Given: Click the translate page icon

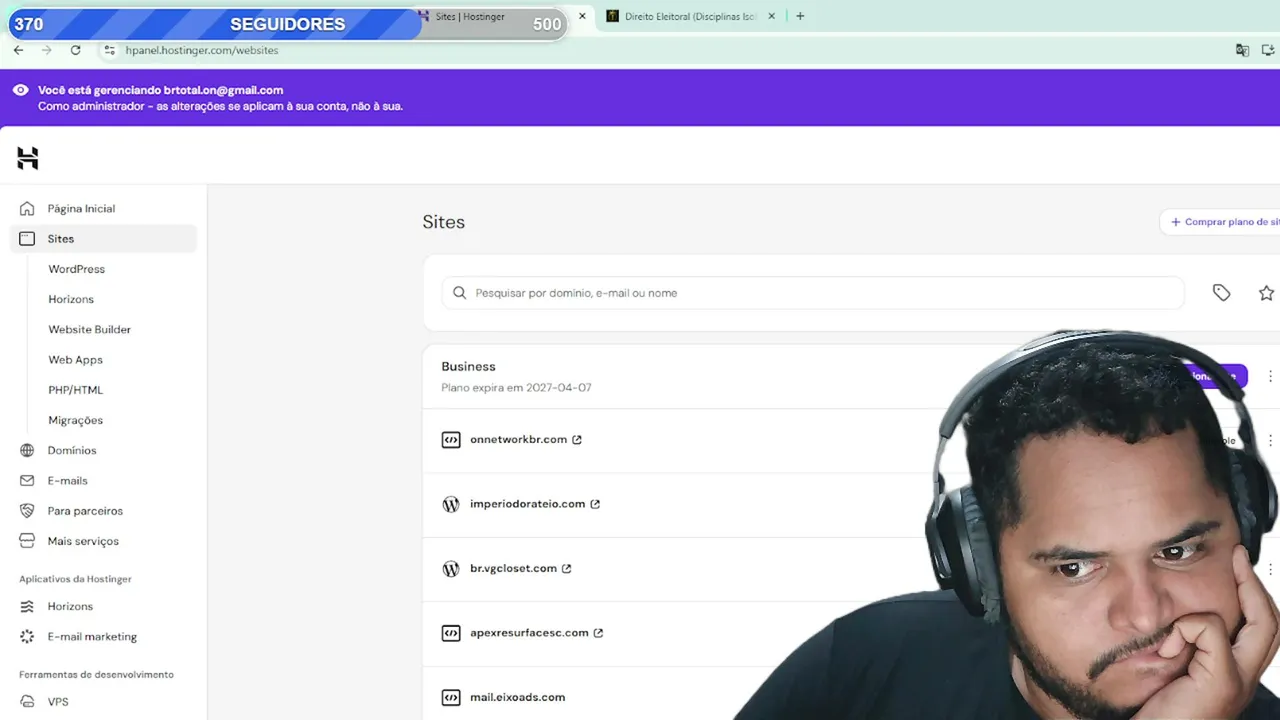Looking at the screenshot, I should click(x=1242, y=50).
